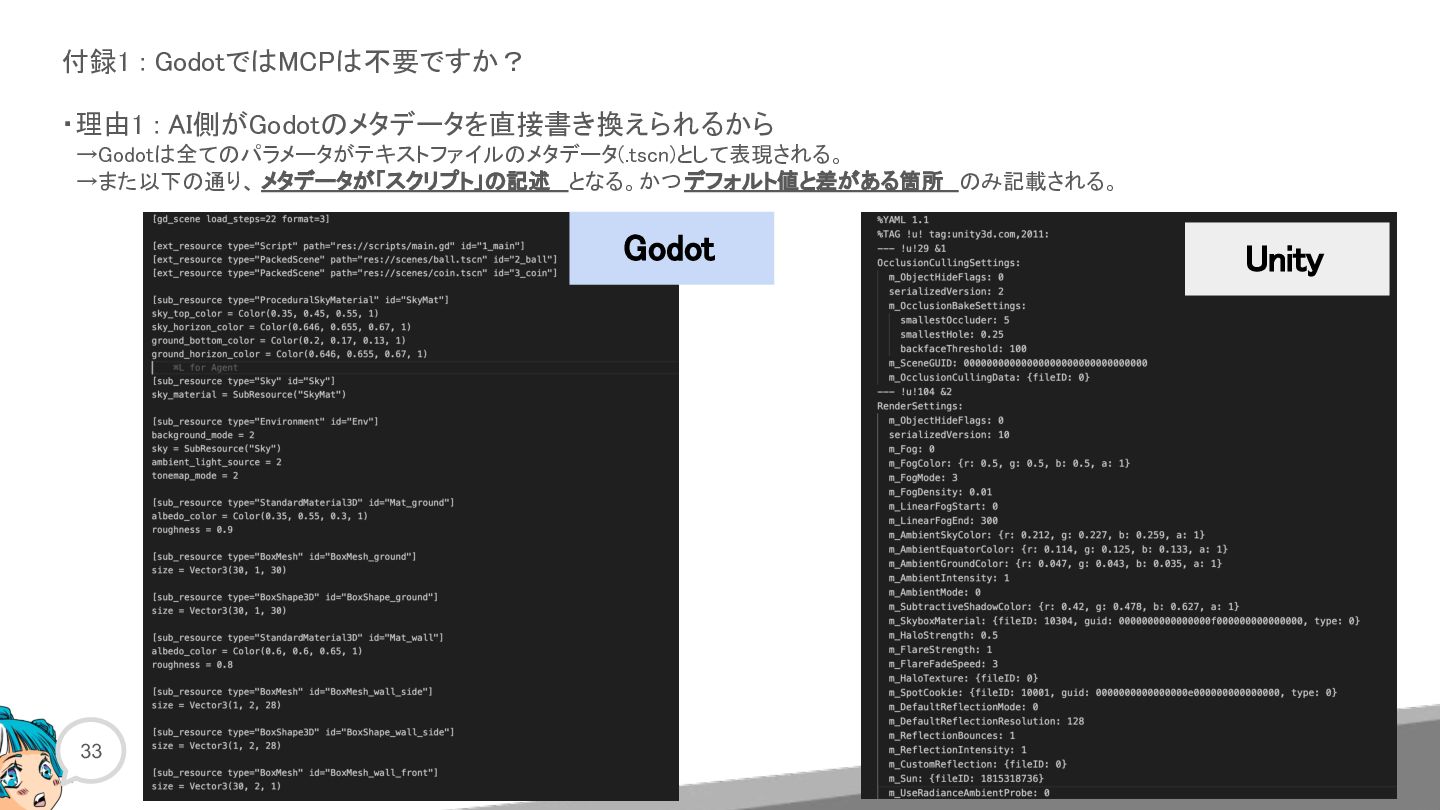Click the "m_UseRadianceAmbientProbe: 0" line
The height and width of the screenshot is (810, 1440).
tap(969, 793)
